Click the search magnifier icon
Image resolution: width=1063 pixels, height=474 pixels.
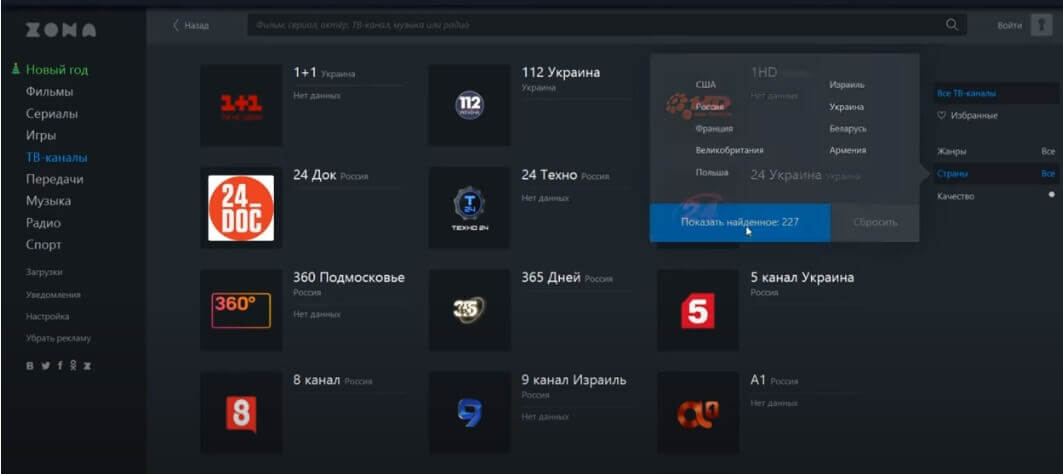tap(952, 25)
